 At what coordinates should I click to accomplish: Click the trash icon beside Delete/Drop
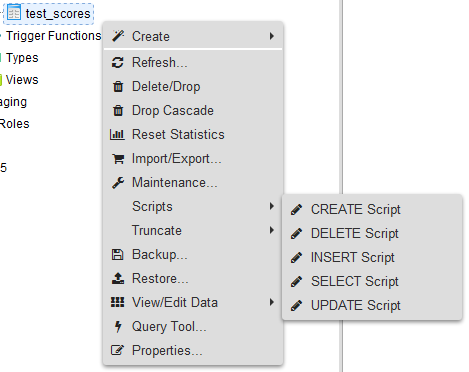tap(118, 86)
